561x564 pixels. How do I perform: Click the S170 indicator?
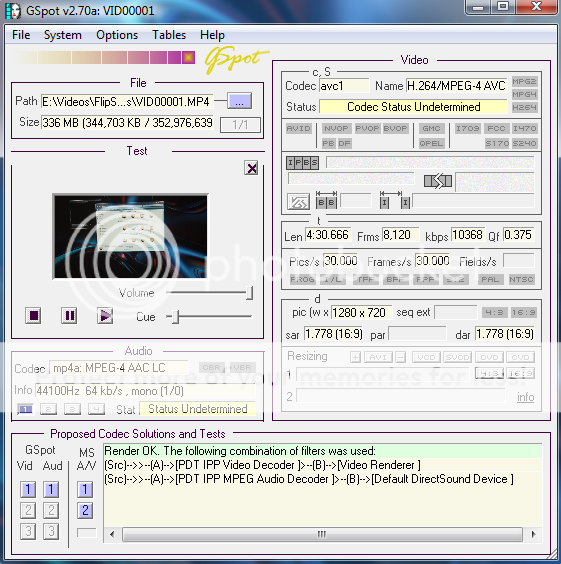point(497,144)
